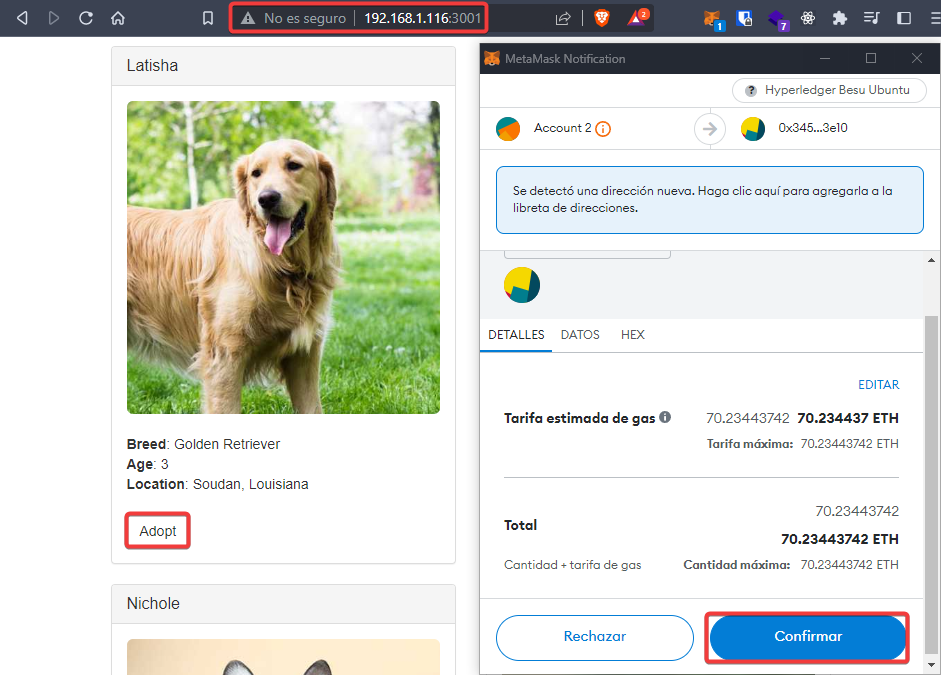Click the Brave Rewards triangle icon
The width and height of the screenshot is (941, 675).
coord(636,18)
